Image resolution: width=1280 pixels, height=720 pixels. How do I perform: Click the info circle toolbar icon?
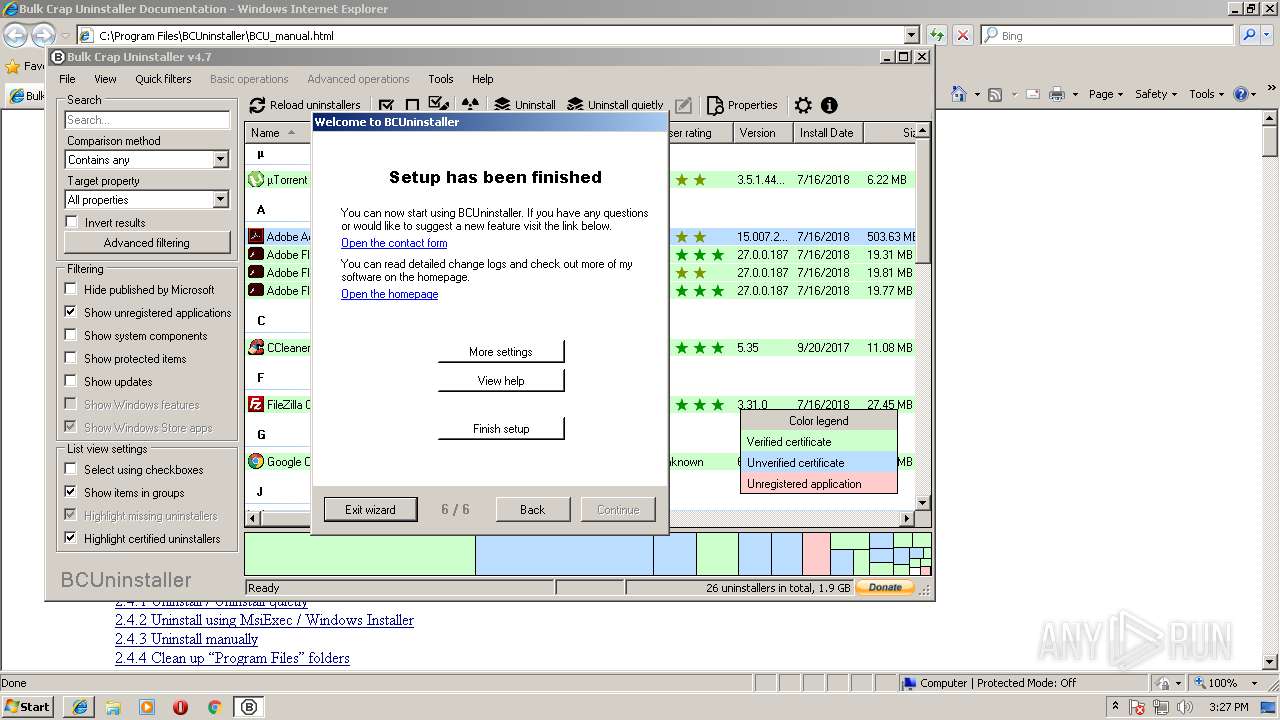coord(829,105)
